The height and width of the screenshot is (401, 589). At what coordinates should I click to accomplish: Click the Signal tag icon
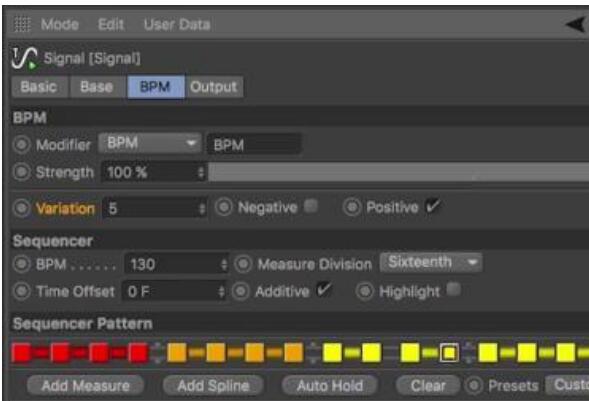point(24,58)
